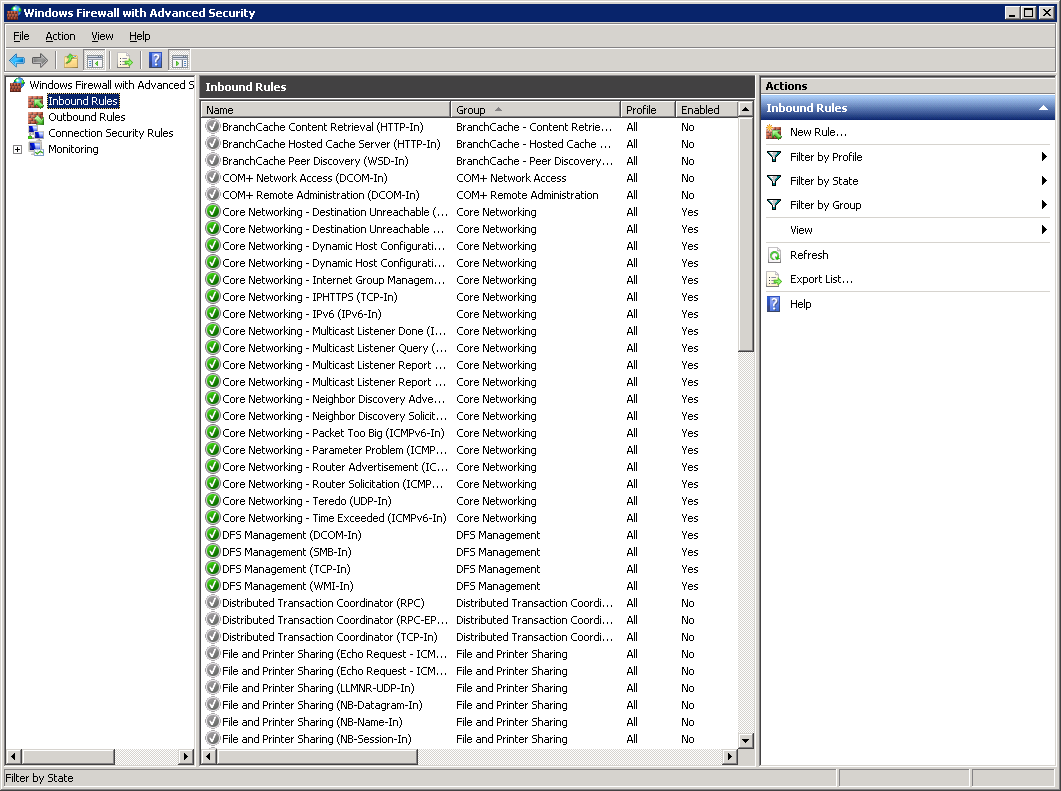Open the View submenu arrow in Actions
The width and height of the screenshot is (1061, 791).
tap(1044, 230)
